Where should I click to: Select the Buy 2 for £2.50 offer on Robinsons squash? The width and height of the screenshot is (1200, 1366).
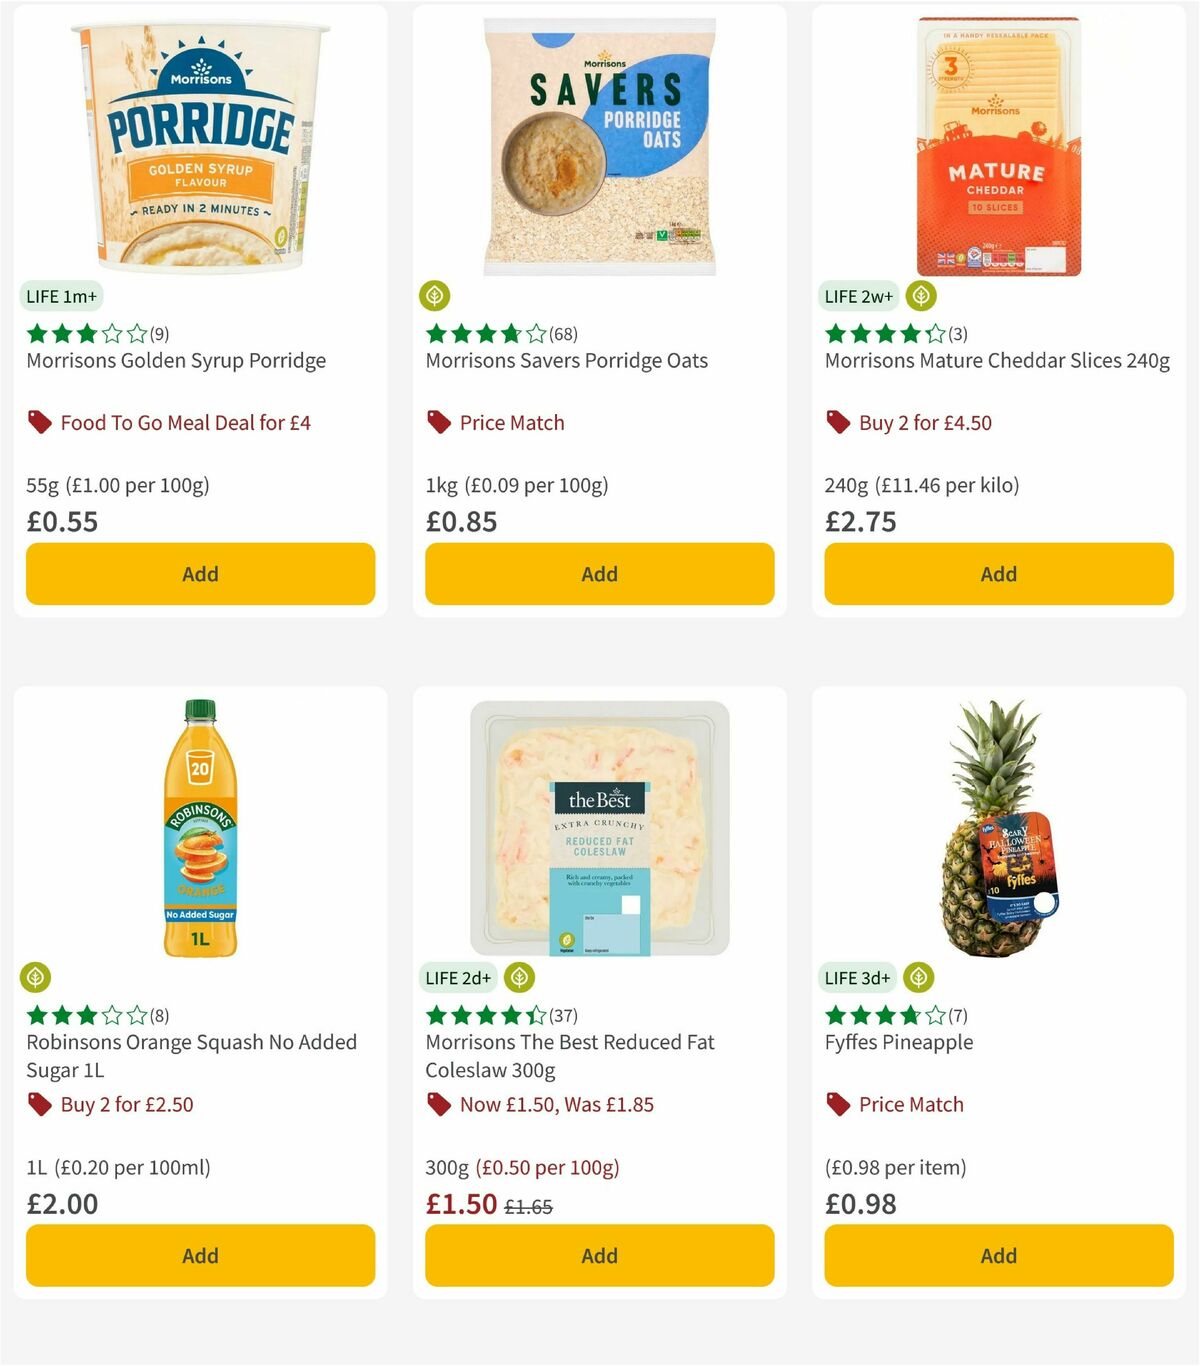(125, 1104)
